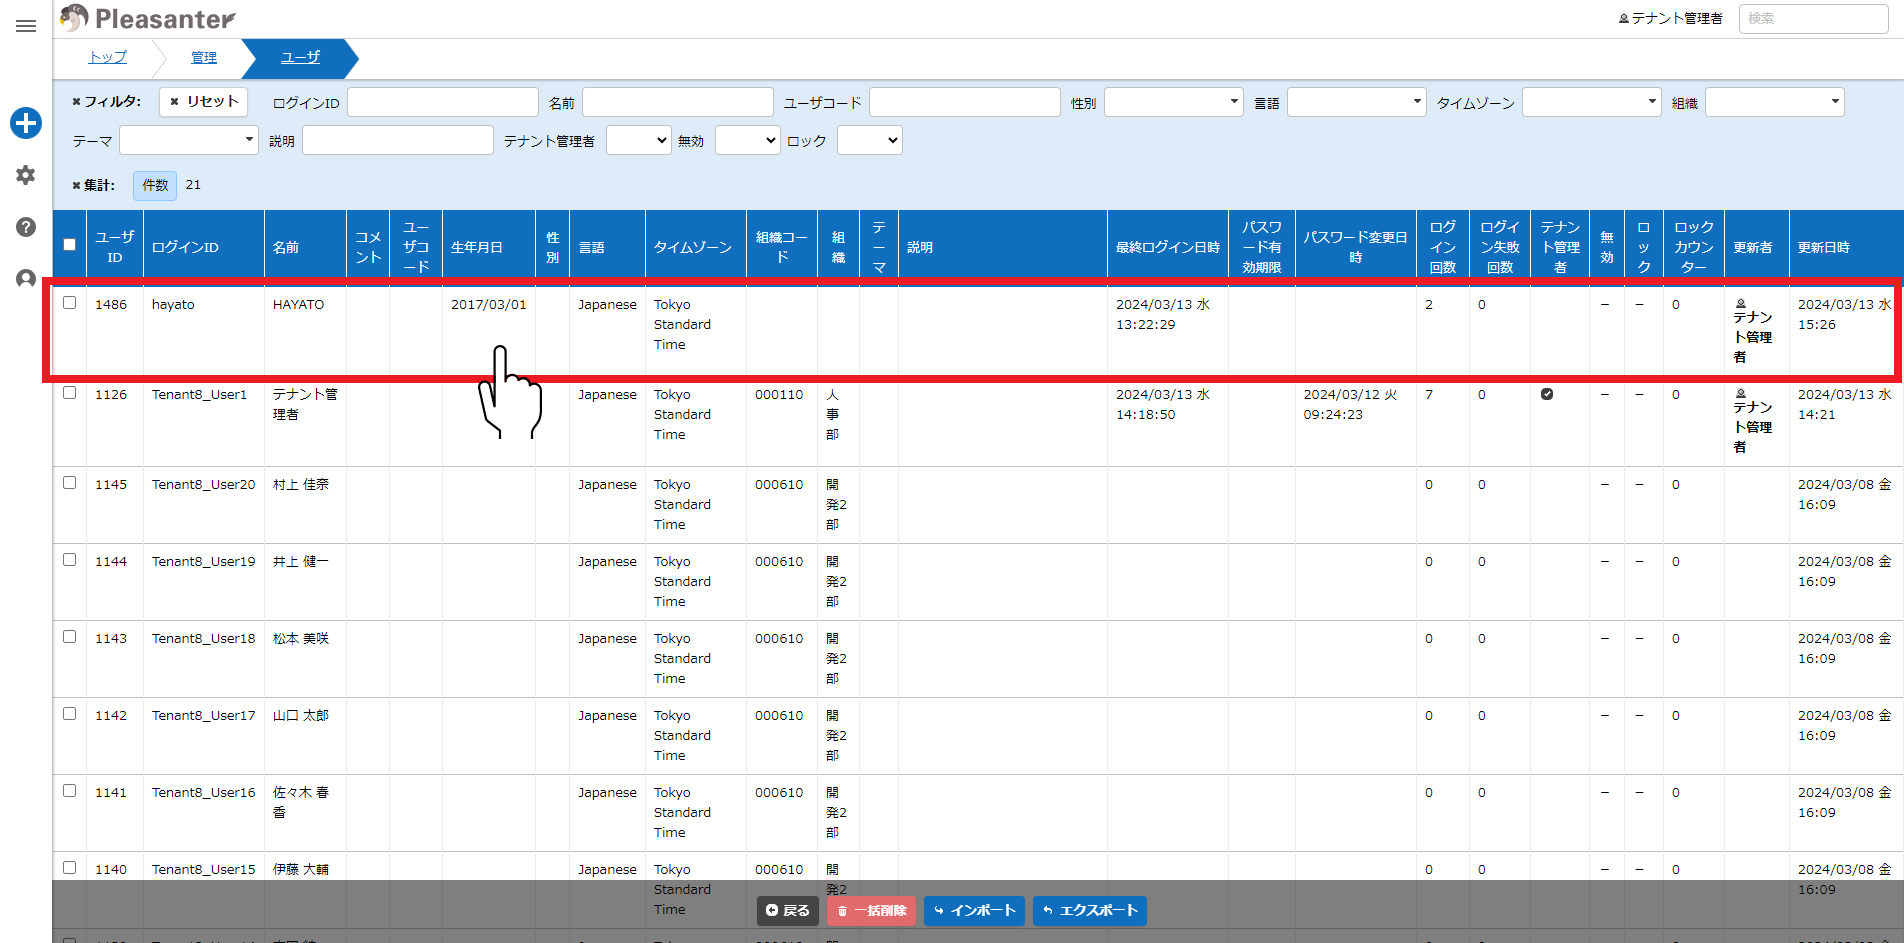Collapse the フィルタ section toggle icon
The image size is (1904, 943).
coord(76,102)
